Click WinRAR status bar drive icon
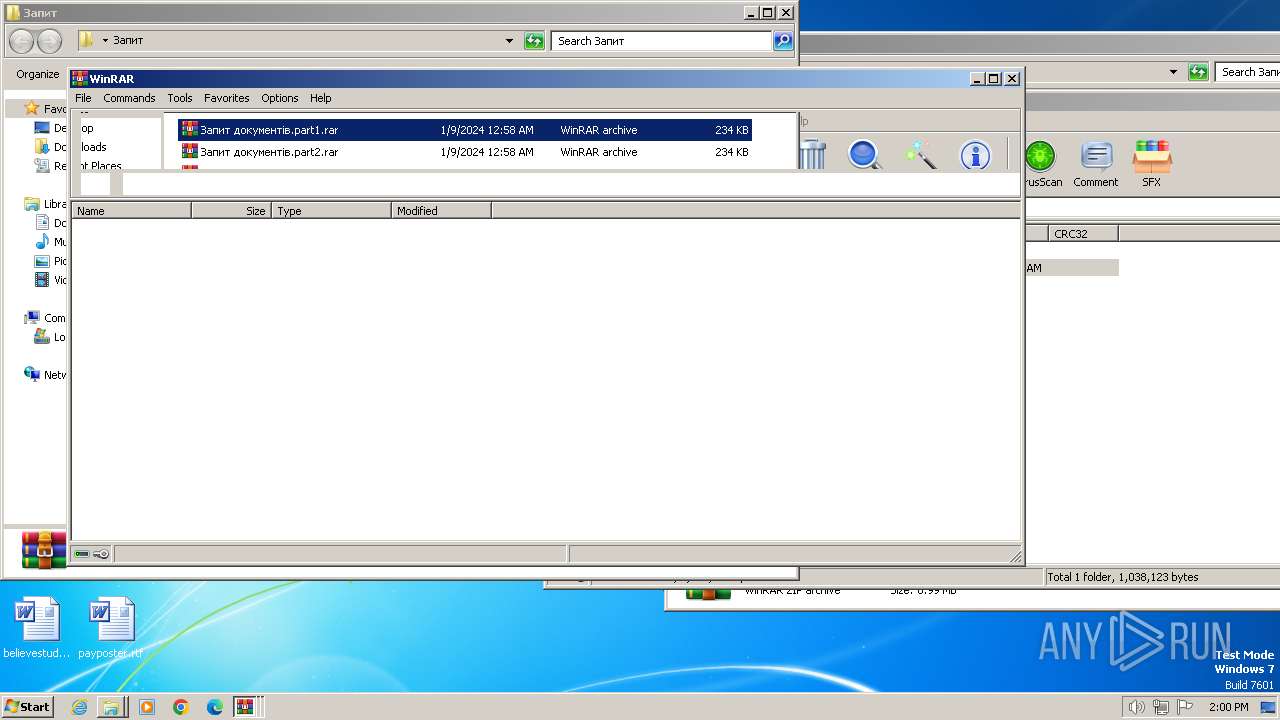This screenshot has width=1280, height=720. click(x=82, y=554)
